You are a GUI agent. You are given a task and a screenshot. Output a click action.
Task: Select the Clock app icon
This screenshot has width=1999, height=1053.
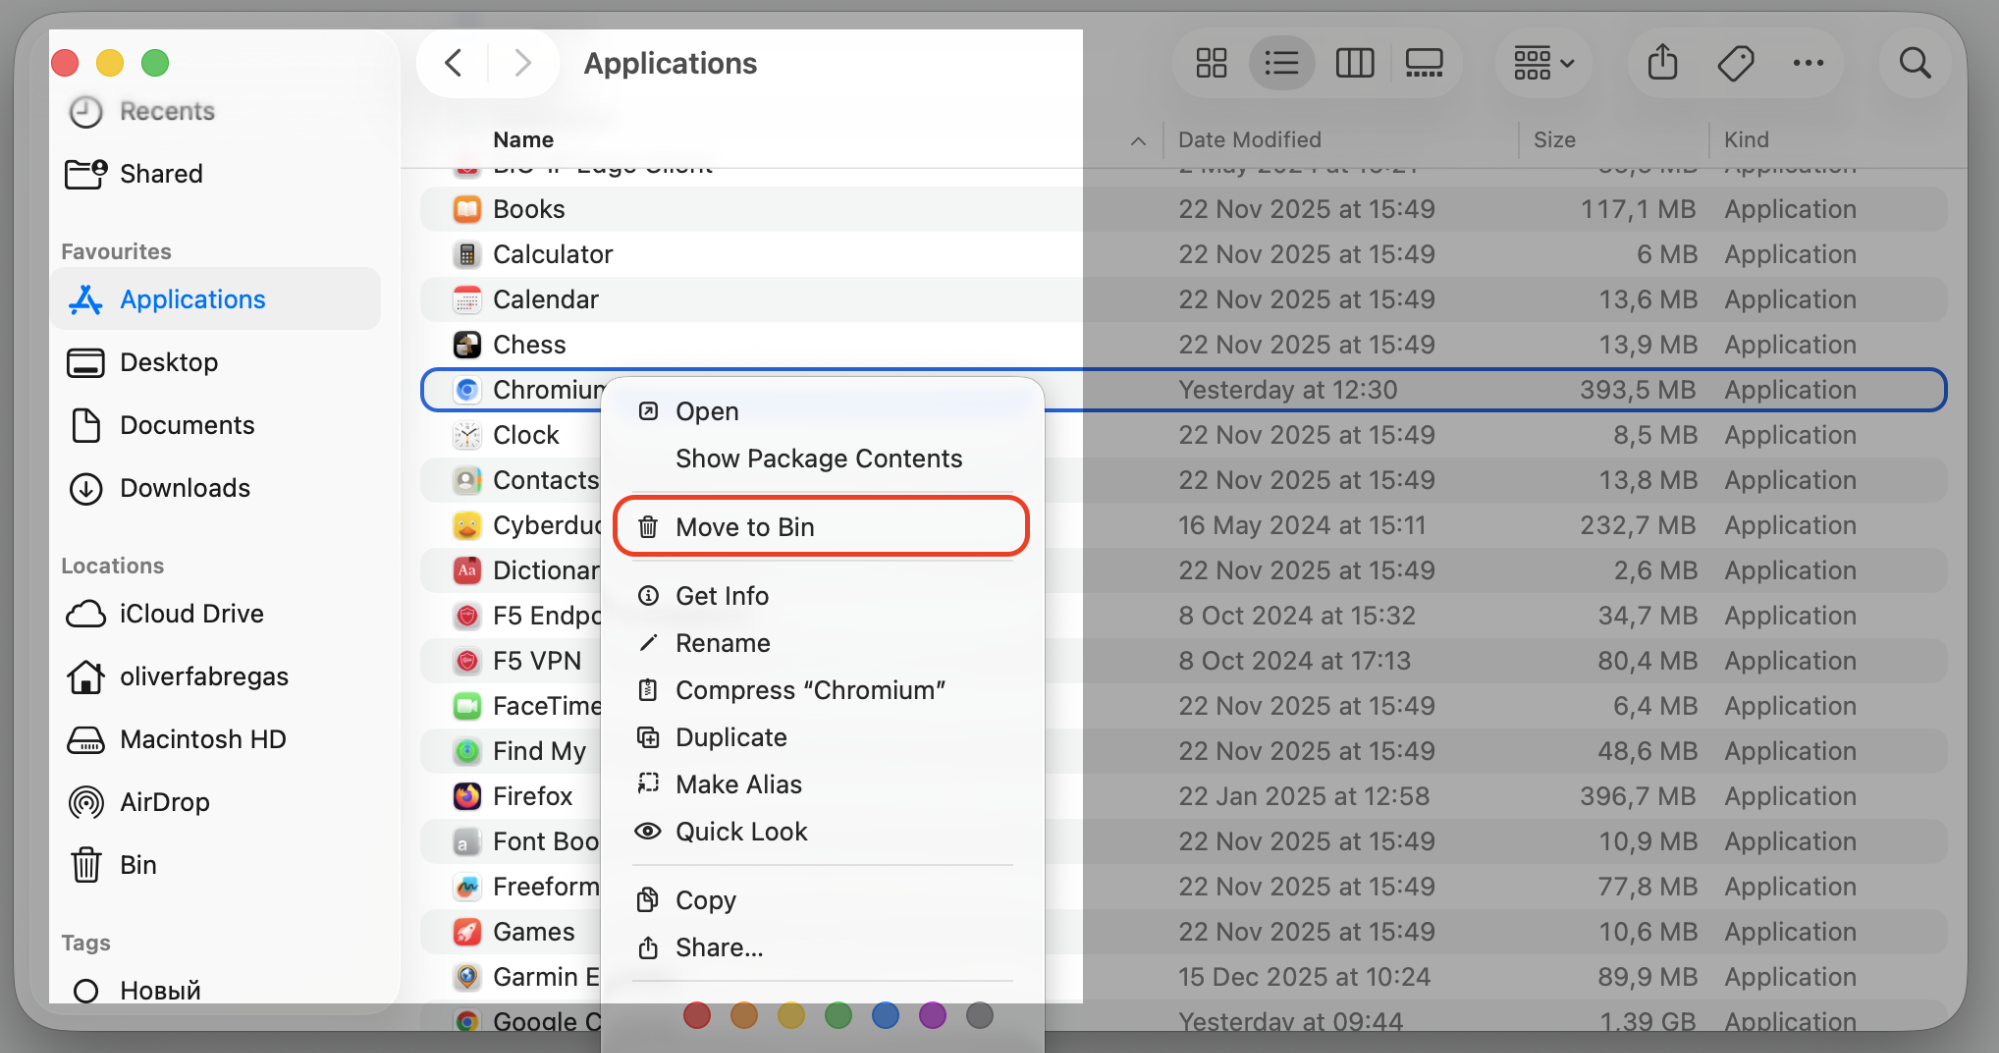tap(467, 435)
